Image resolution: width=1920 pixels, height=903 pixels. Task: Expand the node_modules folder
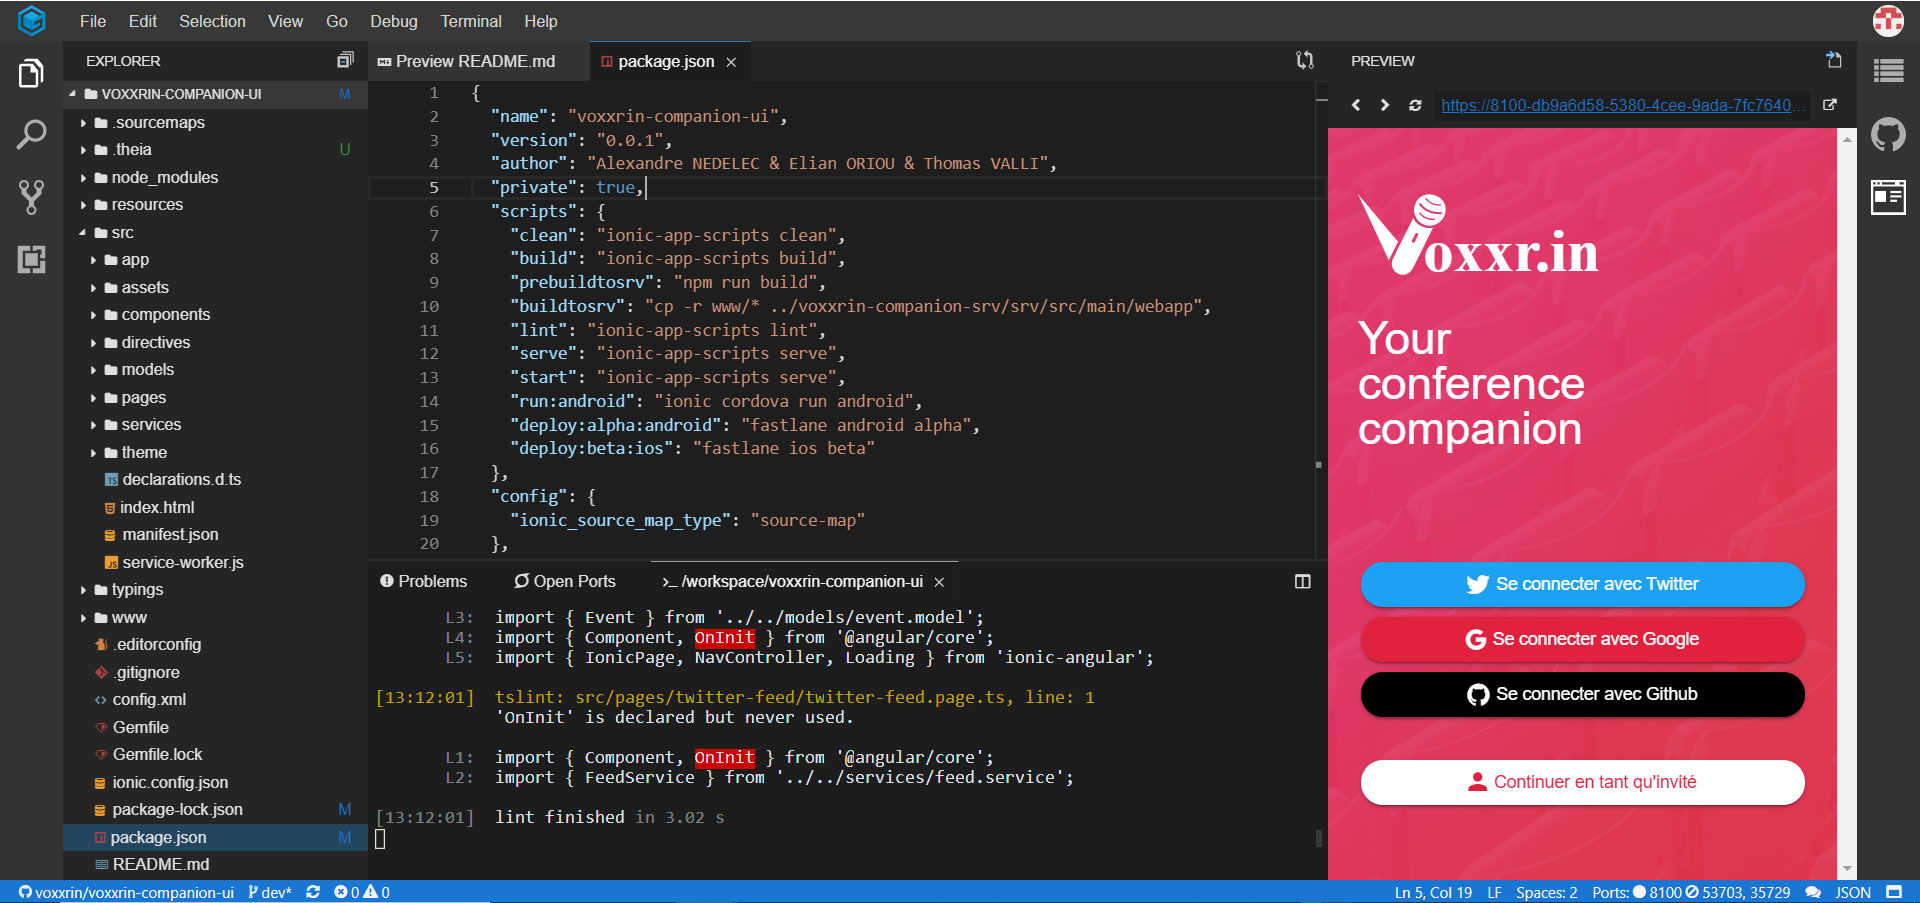(85, 177)
